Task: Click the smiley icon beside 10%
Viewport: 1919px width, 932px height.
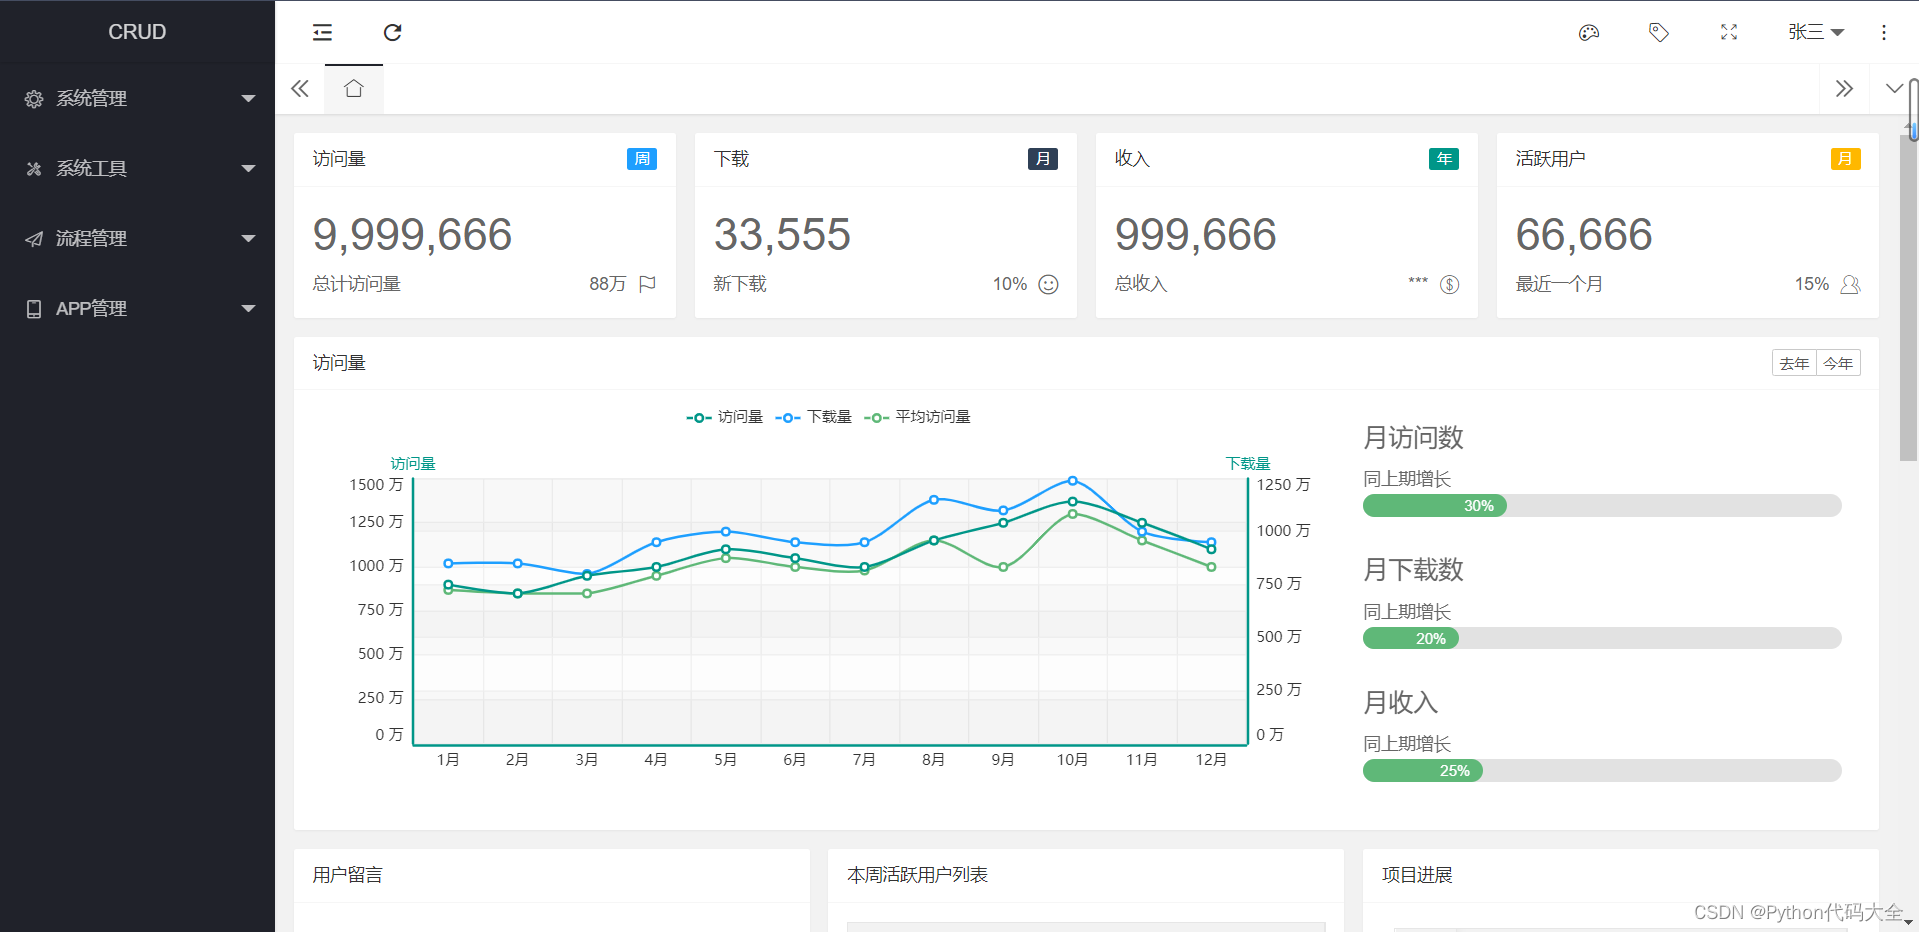Action: (x=1047, y=284)
